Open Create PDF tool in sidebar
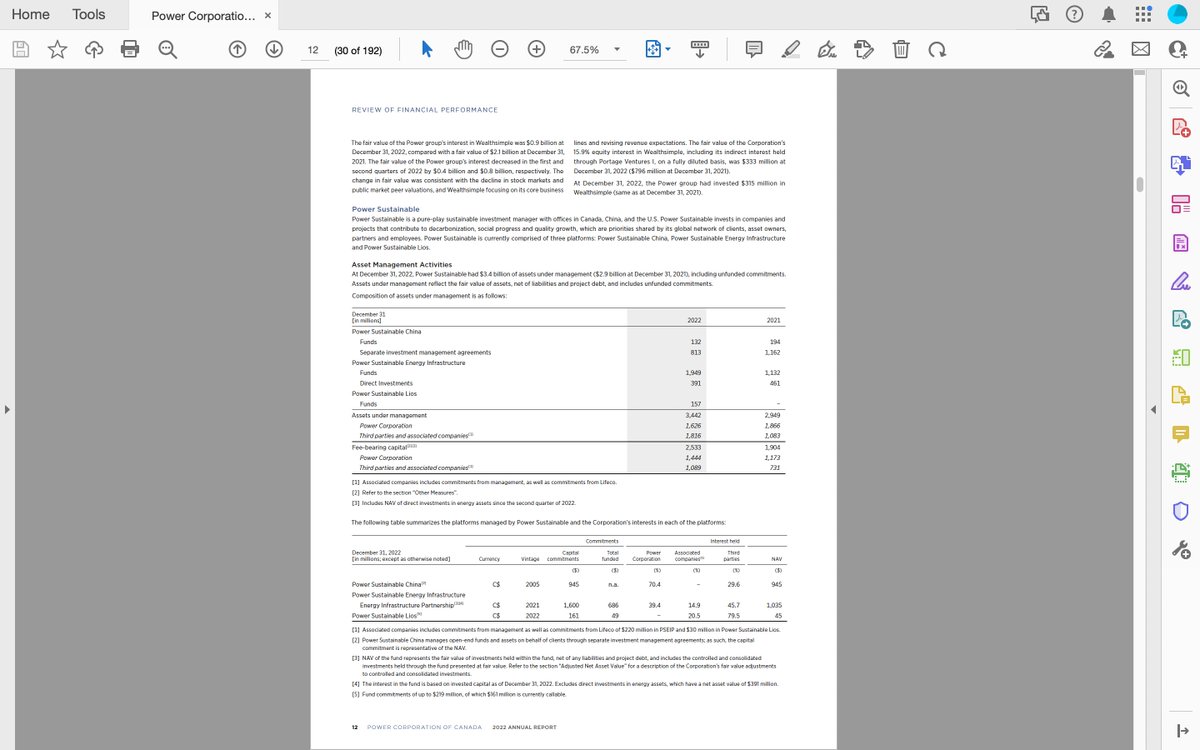This screenshot has height=750, width=1200. click(x=1180, y=127)
